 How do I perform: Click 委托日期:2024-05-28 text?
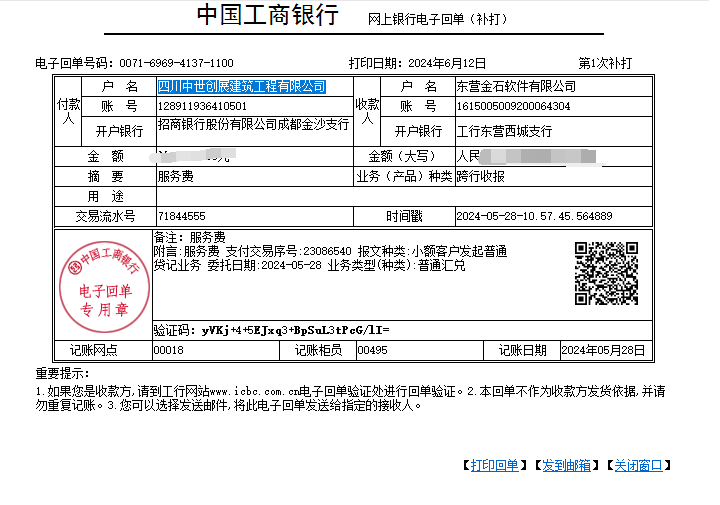click(264, 265)
